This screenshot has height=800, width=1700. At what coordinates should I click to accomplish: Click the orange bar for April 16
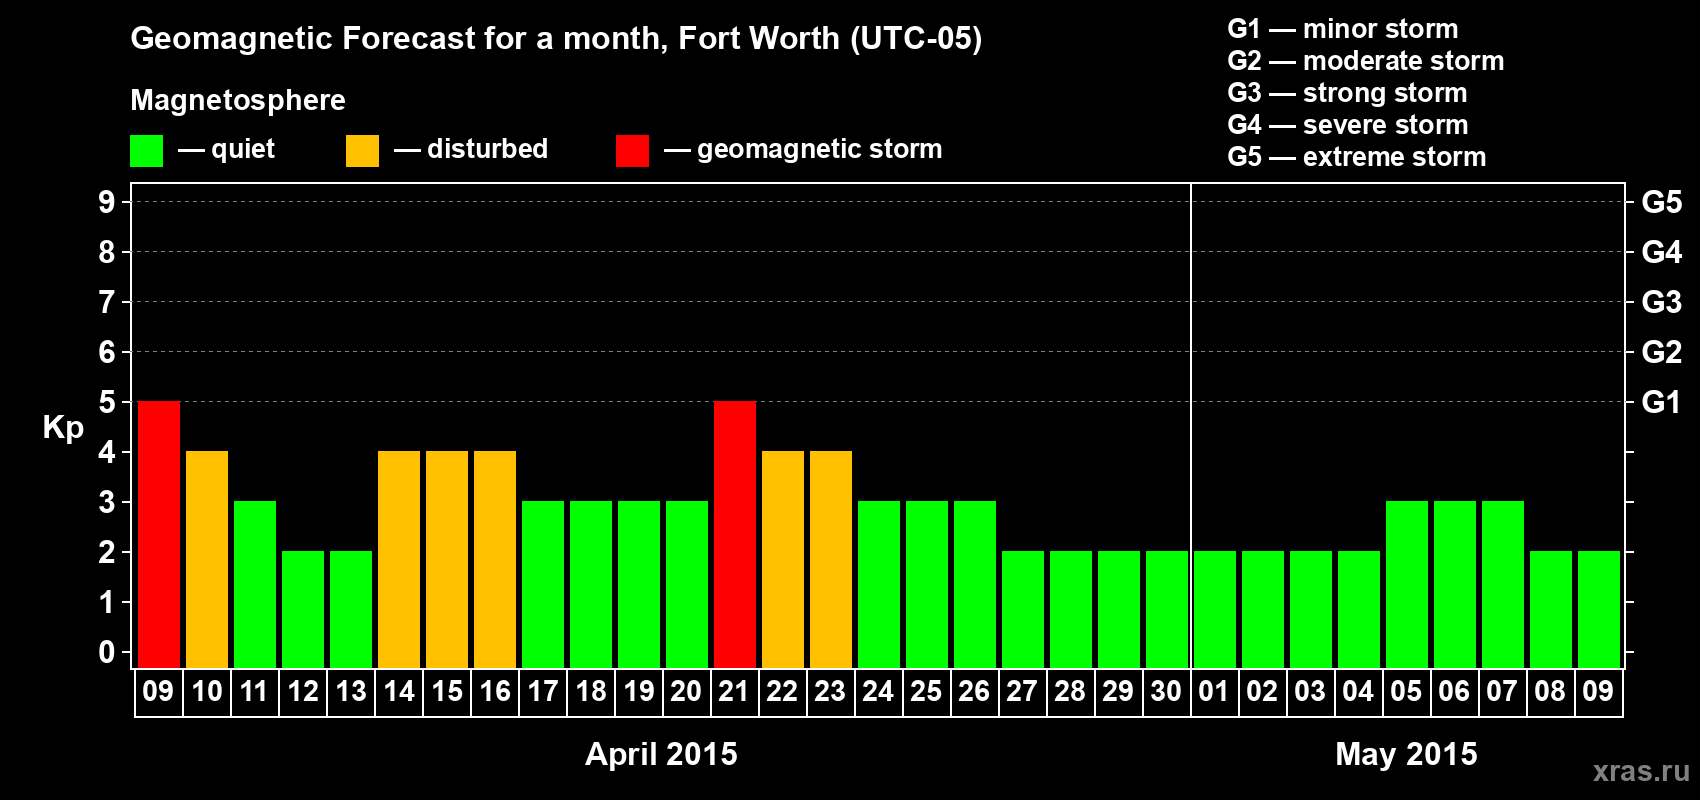[x=495, y=560]
